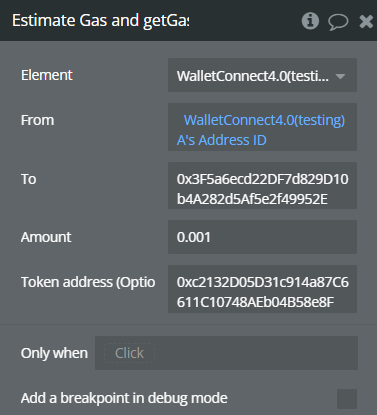The image size is (377, 415).
Task: Click the Token address (Optional) label
Action: point(88,282)
